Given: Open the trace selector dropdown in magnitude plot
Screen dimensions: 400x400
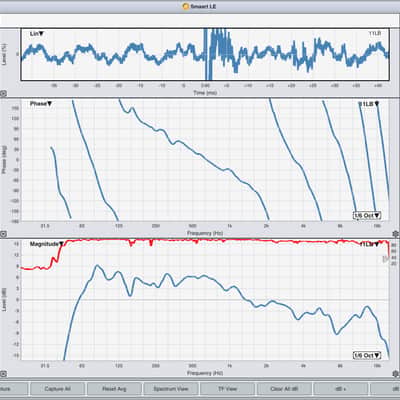Looking at the screenshot, I should [370, 244].
